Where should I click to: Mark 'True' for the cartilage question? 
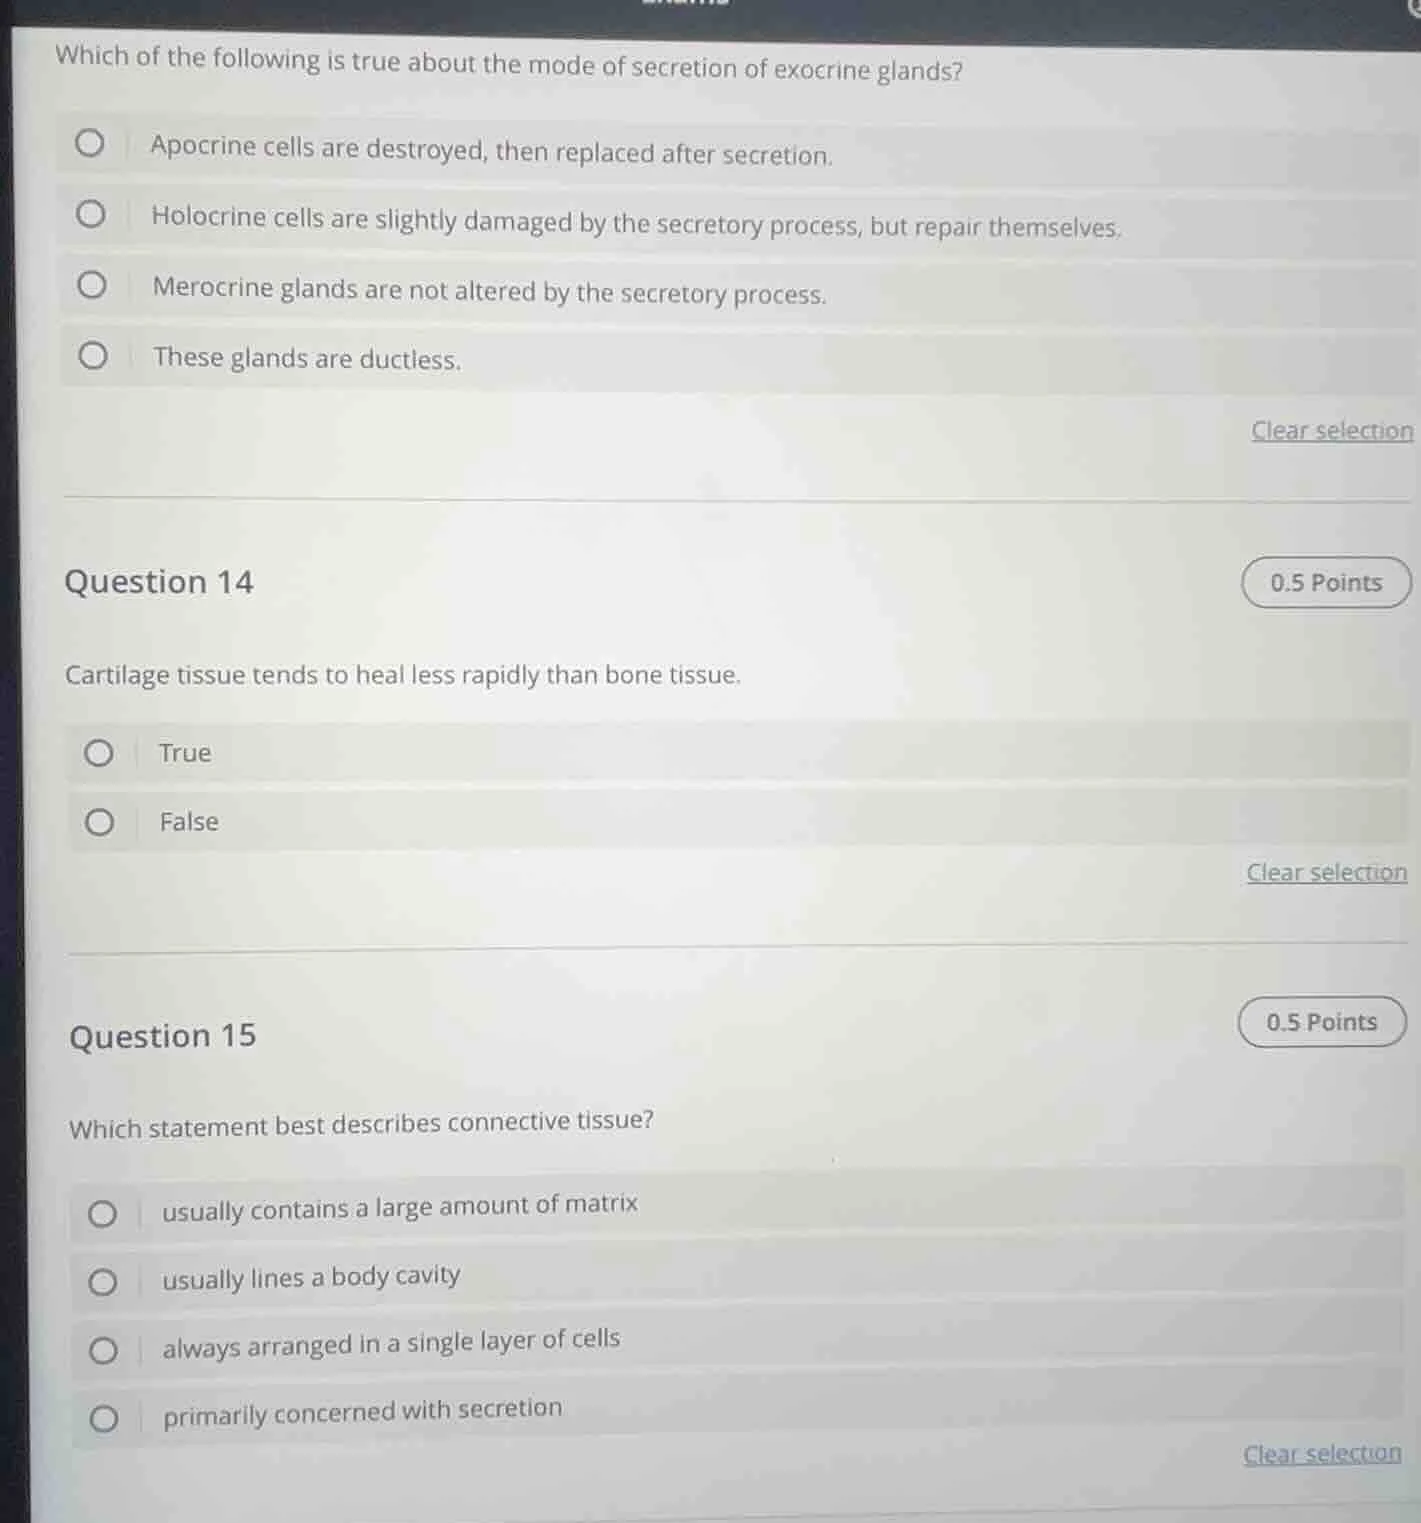100,751
